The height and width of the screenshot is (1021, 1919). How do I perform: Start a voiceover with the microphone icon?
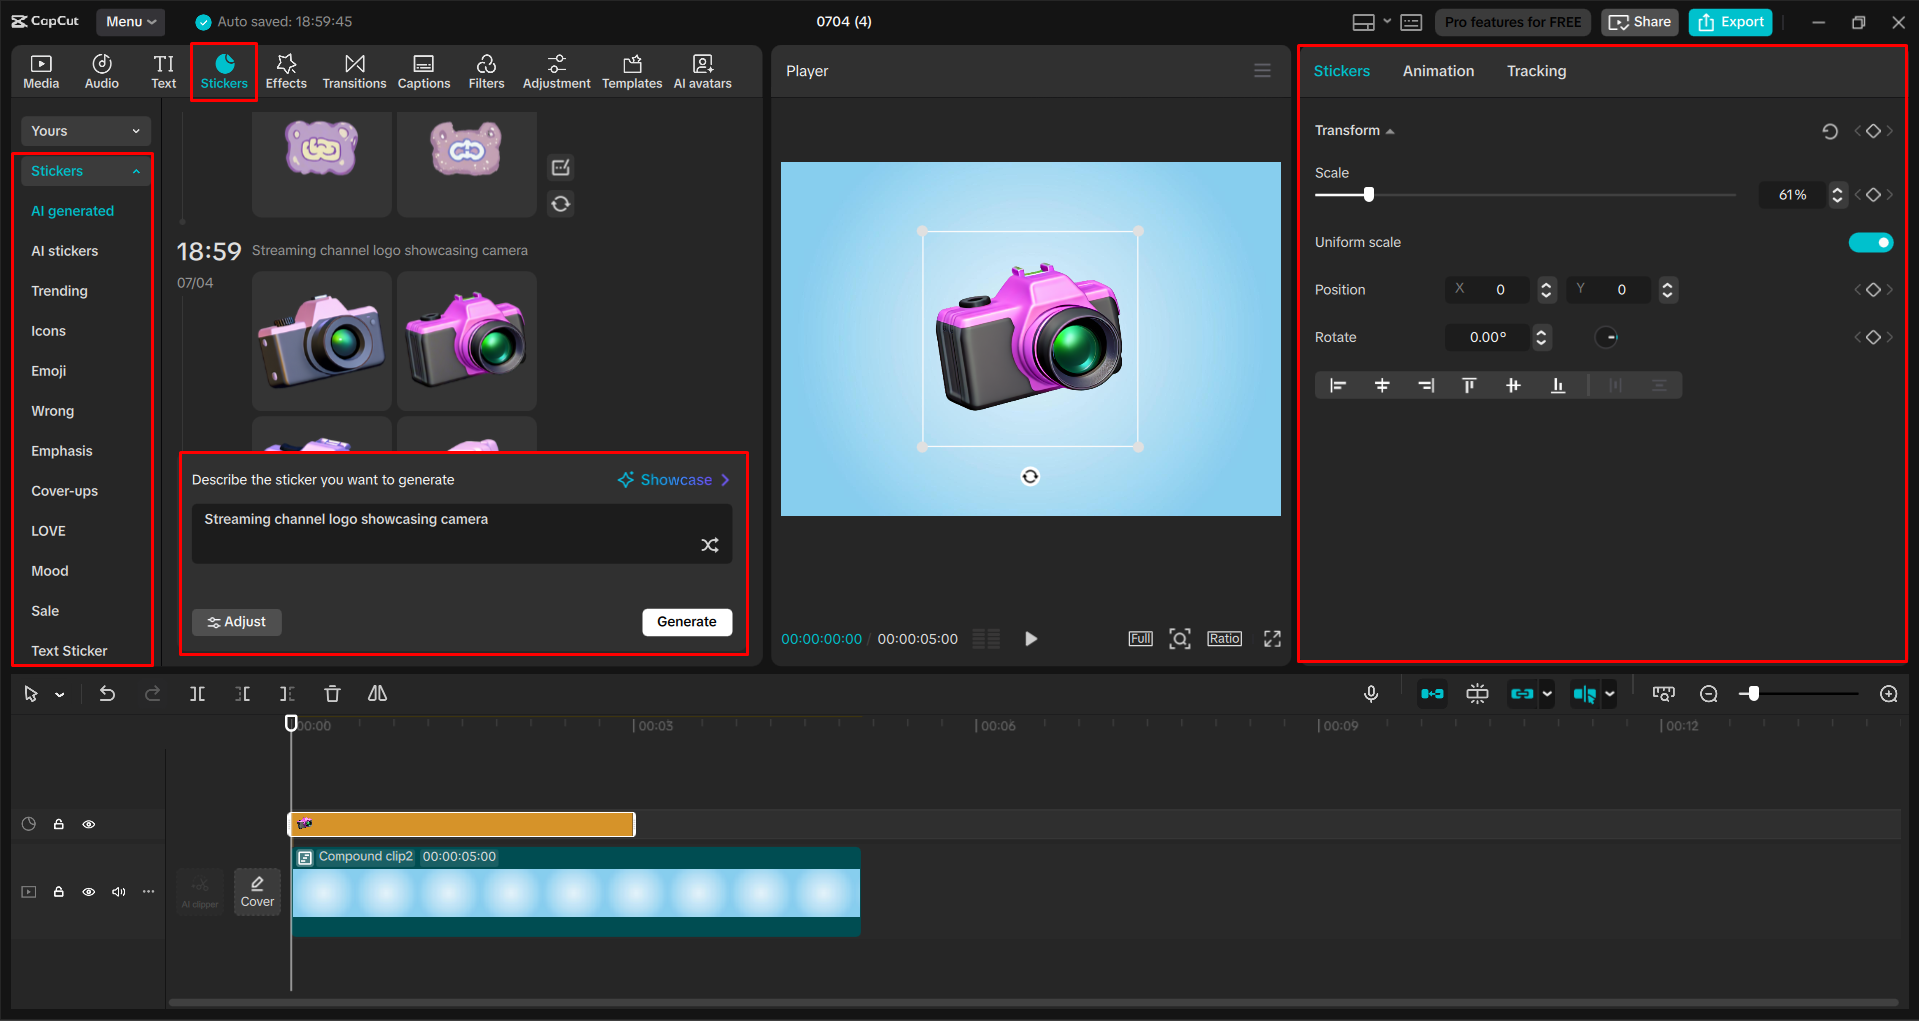coord(1370,693)
